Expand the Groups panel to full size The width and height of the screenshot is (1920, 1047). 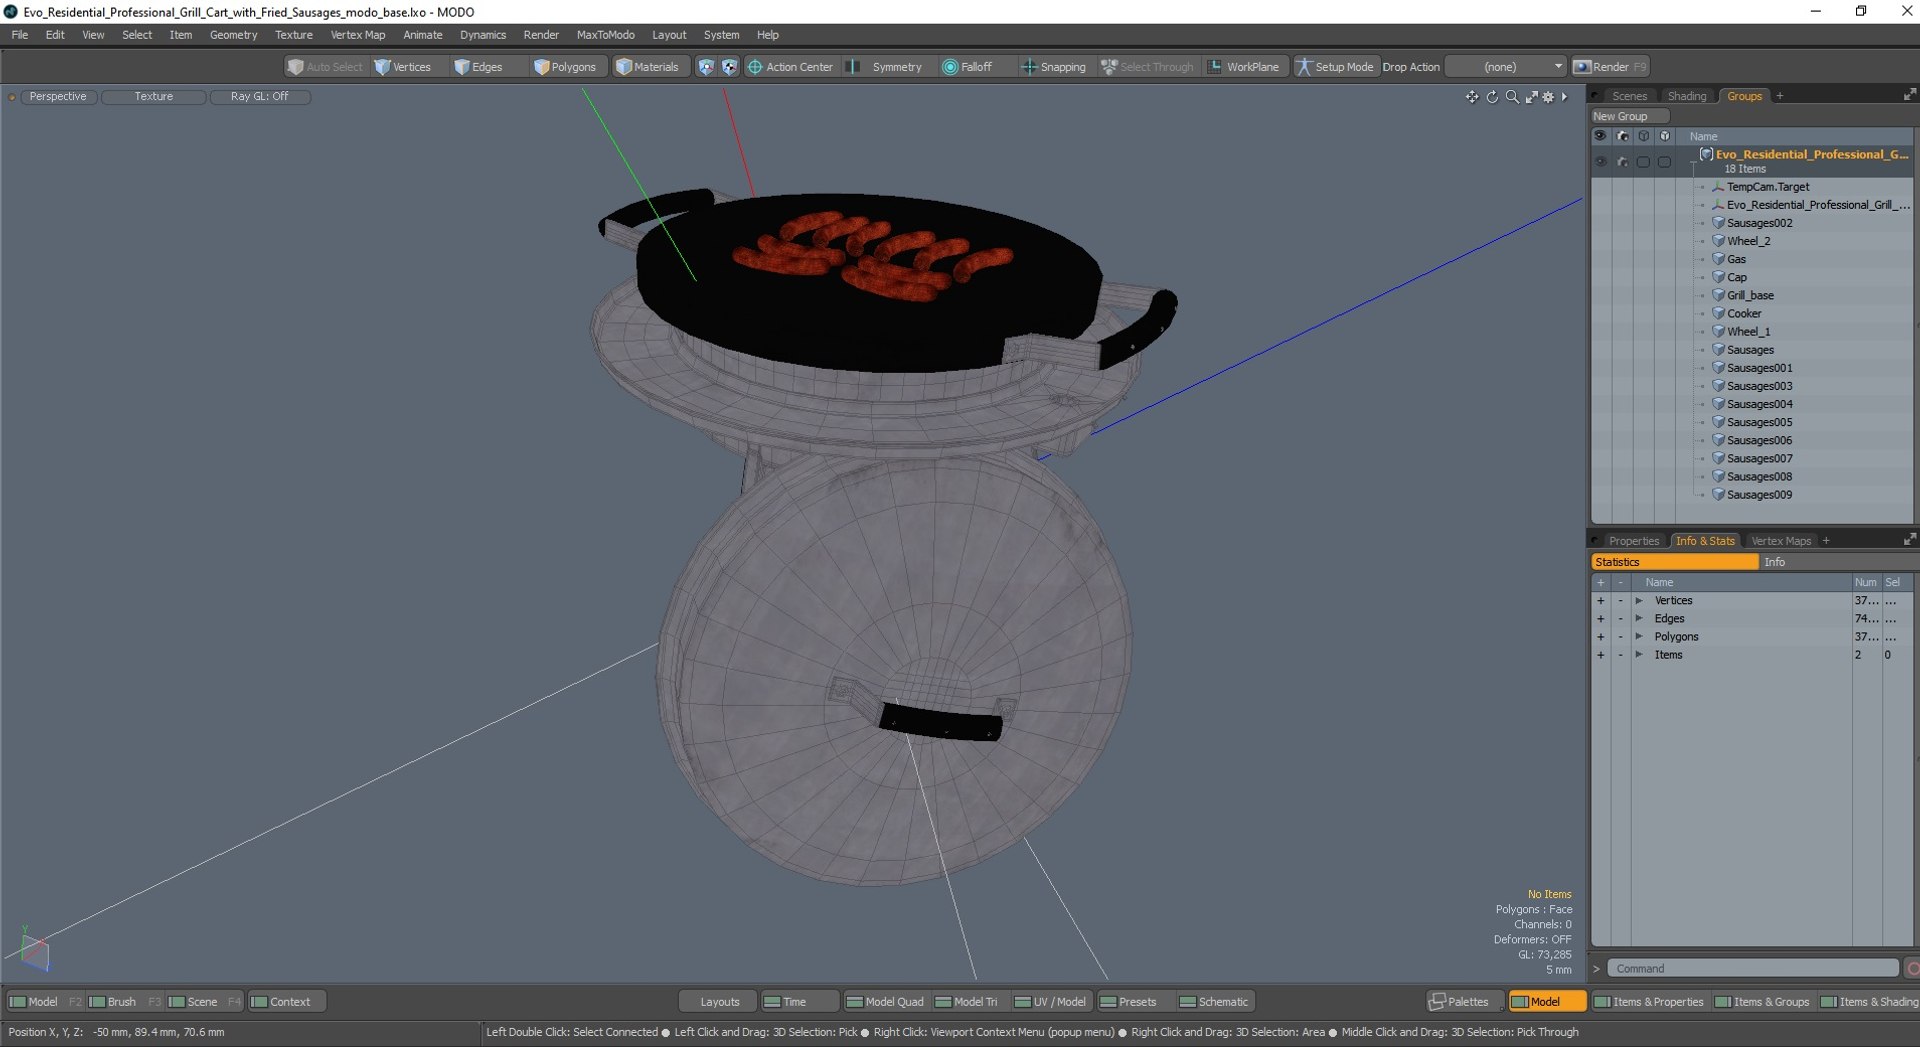1910,94
